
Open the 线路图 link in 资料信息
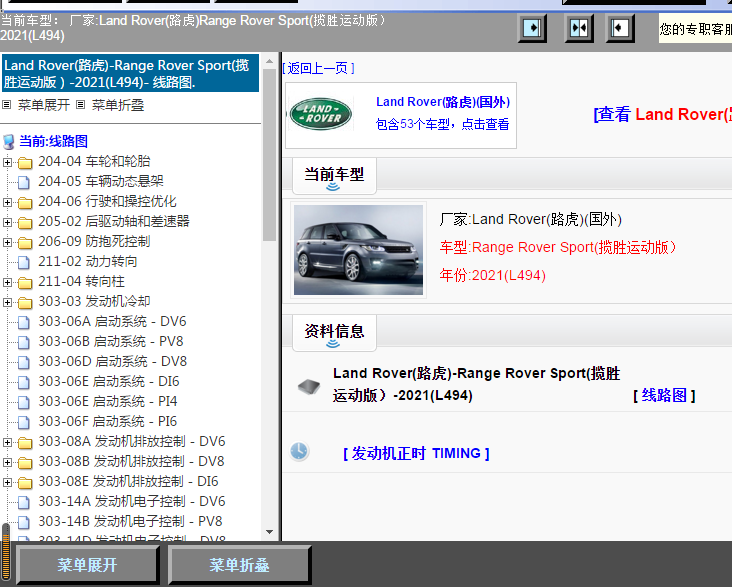664,396
